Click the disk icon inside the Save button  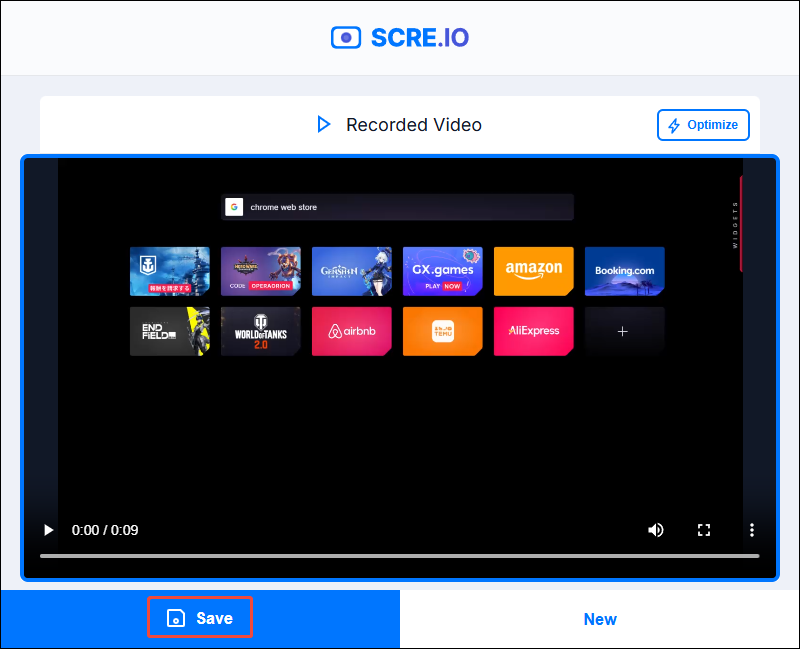176,617
